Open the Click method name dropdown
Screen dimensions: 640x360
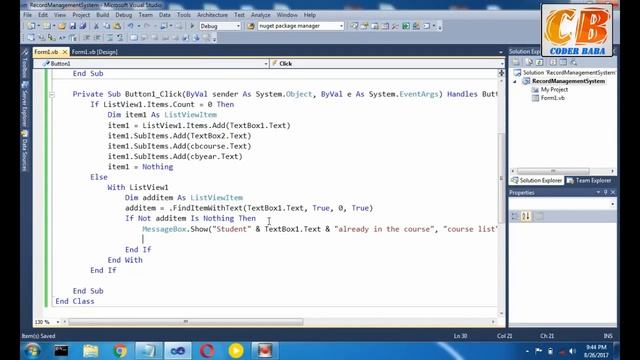pyautogui.click(x=502, y=64)
